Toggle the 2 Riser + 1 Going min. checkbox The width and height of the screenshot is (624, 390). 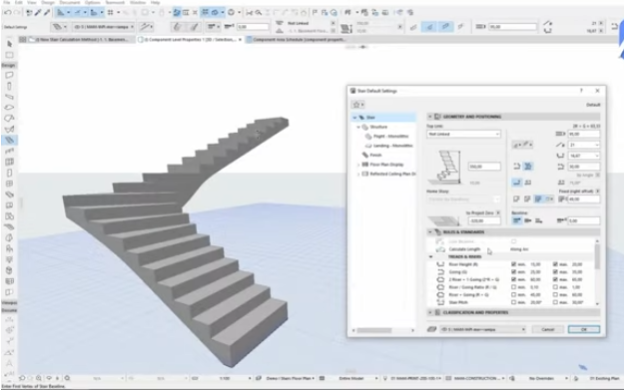[513, 279]
